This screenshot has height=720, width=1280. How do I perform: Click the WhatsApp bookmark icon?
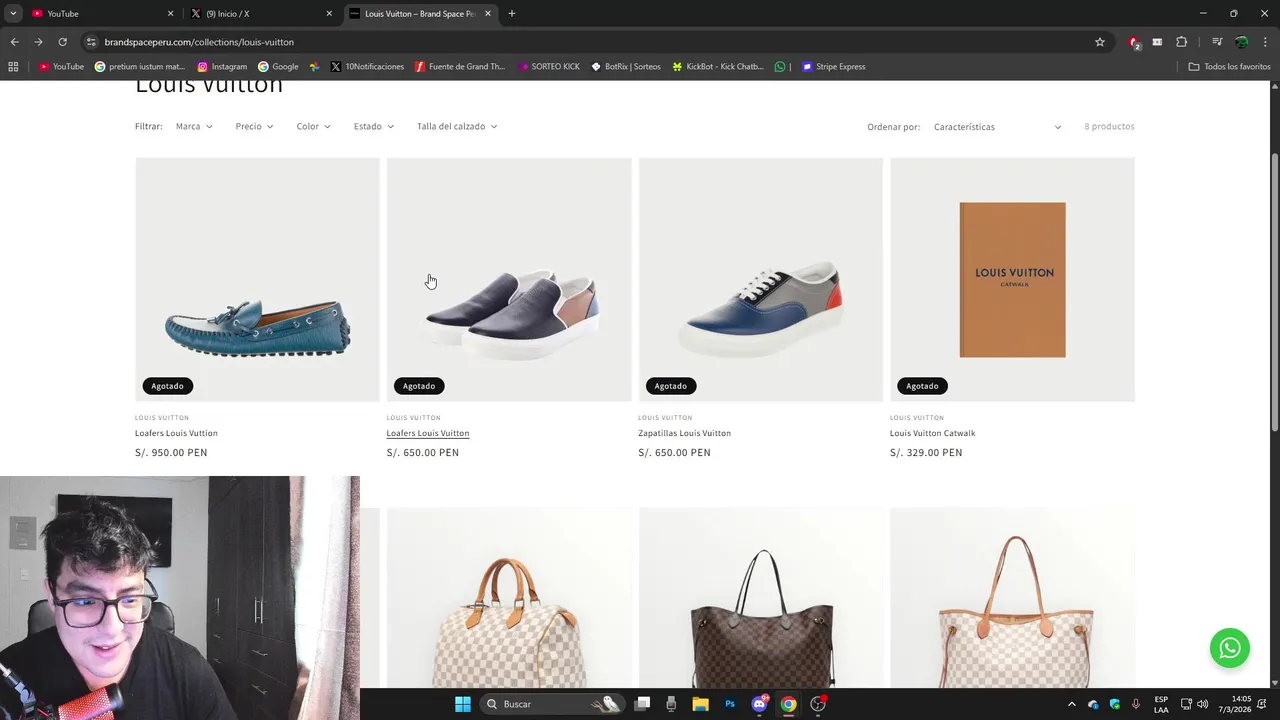pos(780,67)
